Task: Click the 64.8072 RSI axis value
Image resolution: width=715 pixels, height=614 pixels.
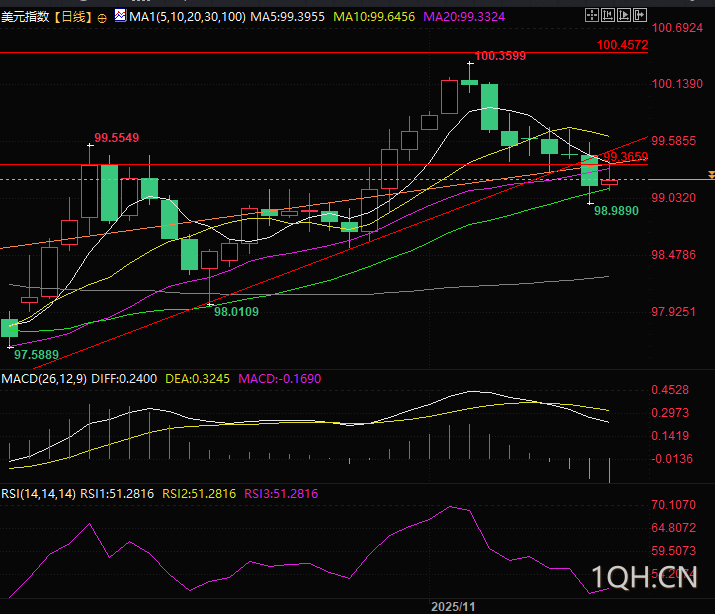Action: [674, 528]
